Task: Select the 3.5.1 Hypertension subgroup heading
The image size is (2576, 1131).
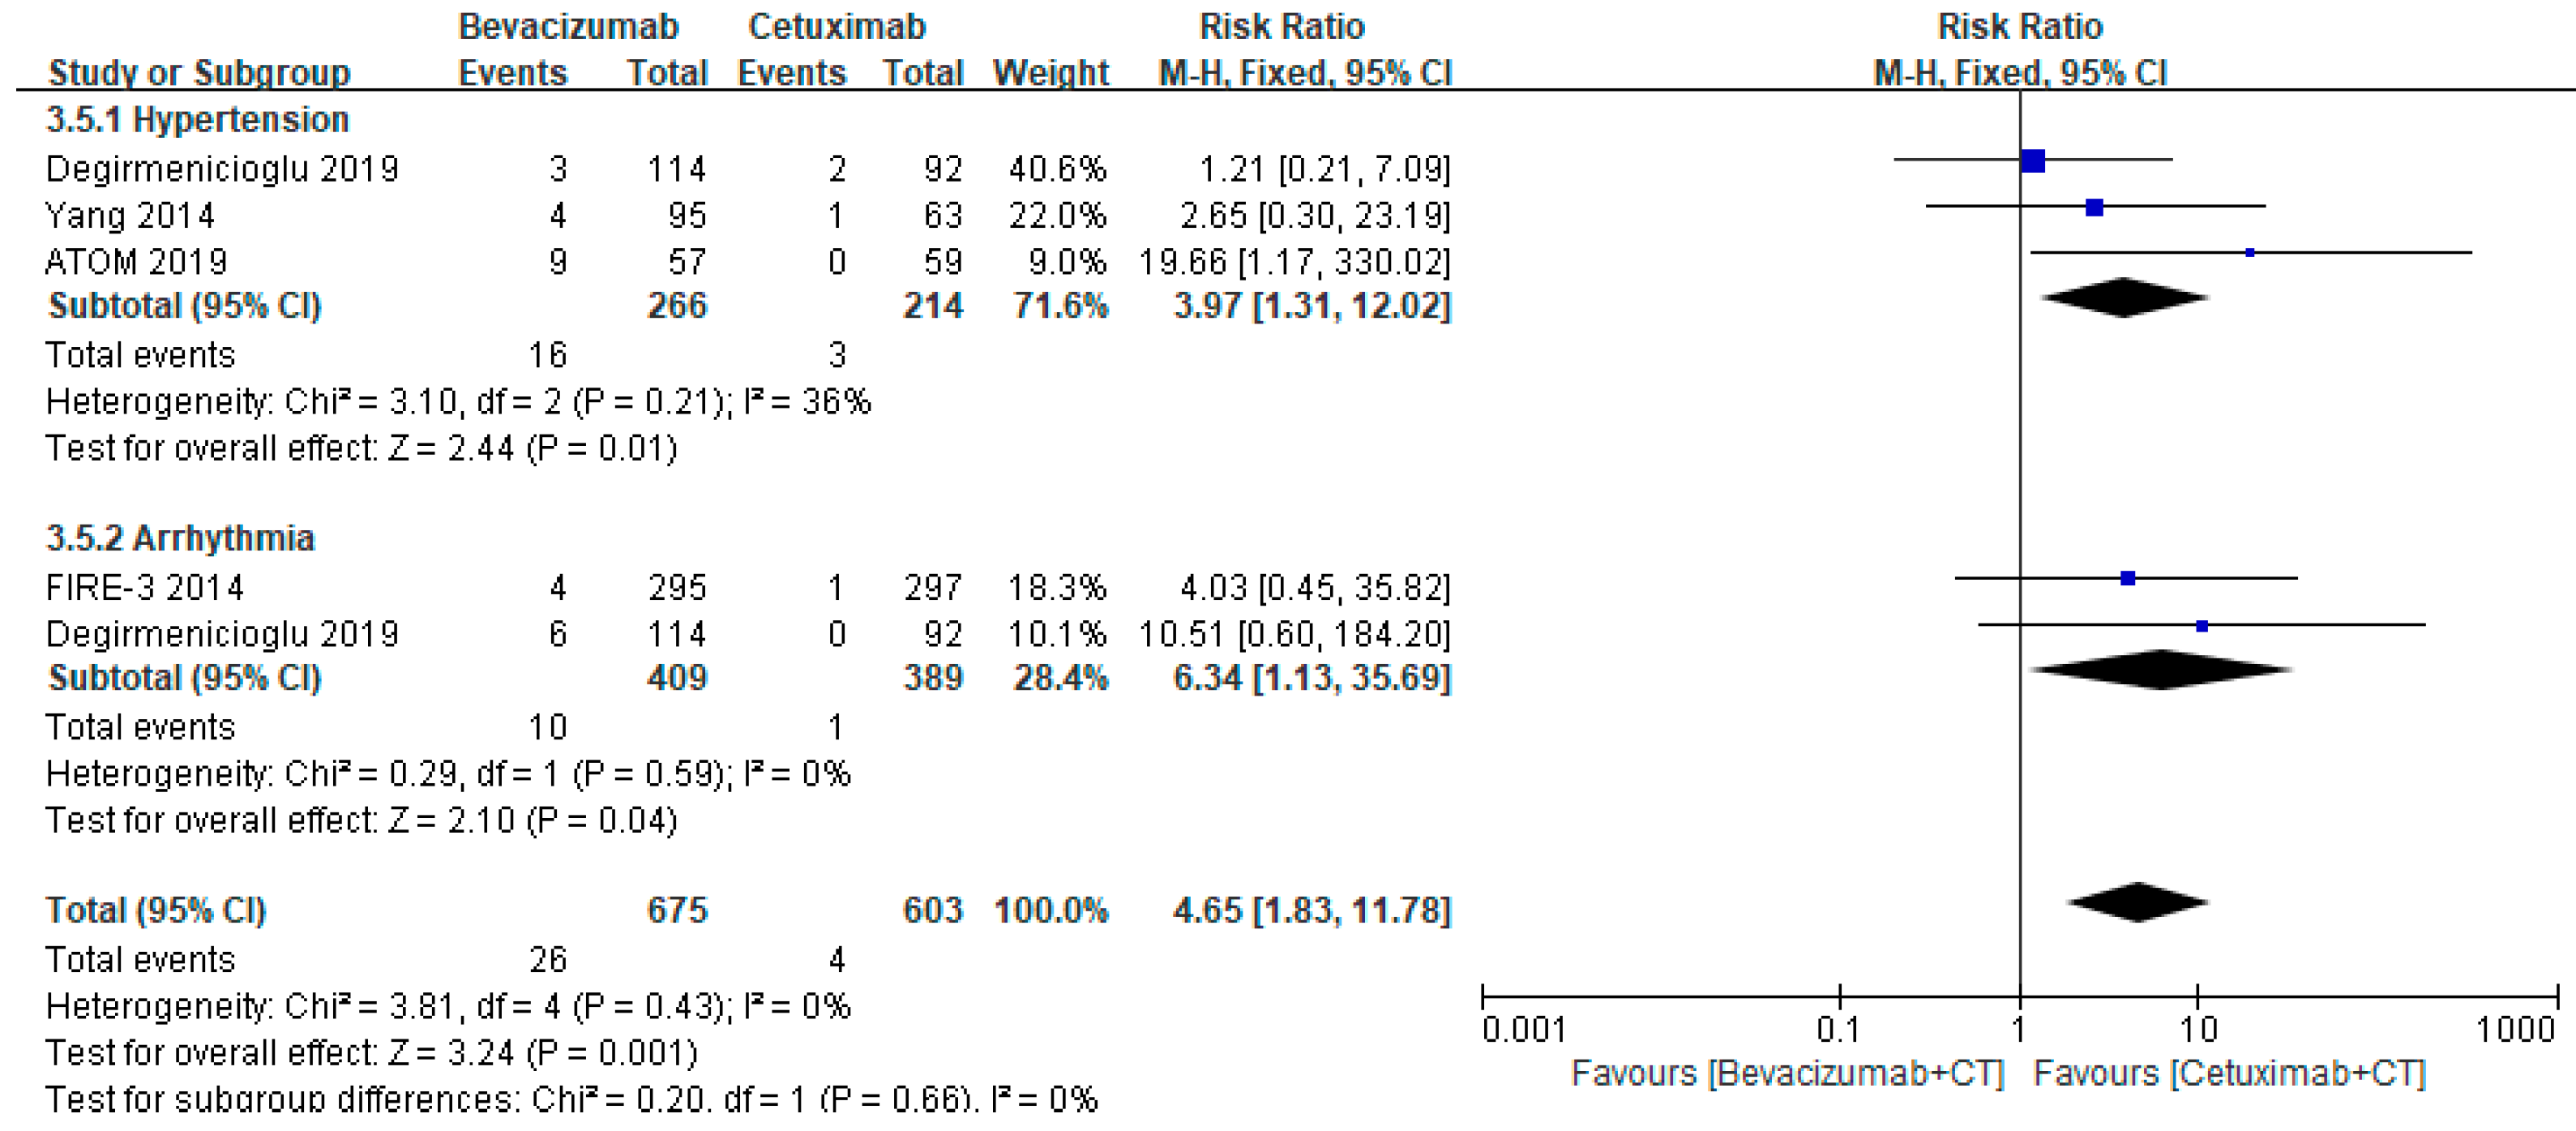Action: tap(198, 120)
